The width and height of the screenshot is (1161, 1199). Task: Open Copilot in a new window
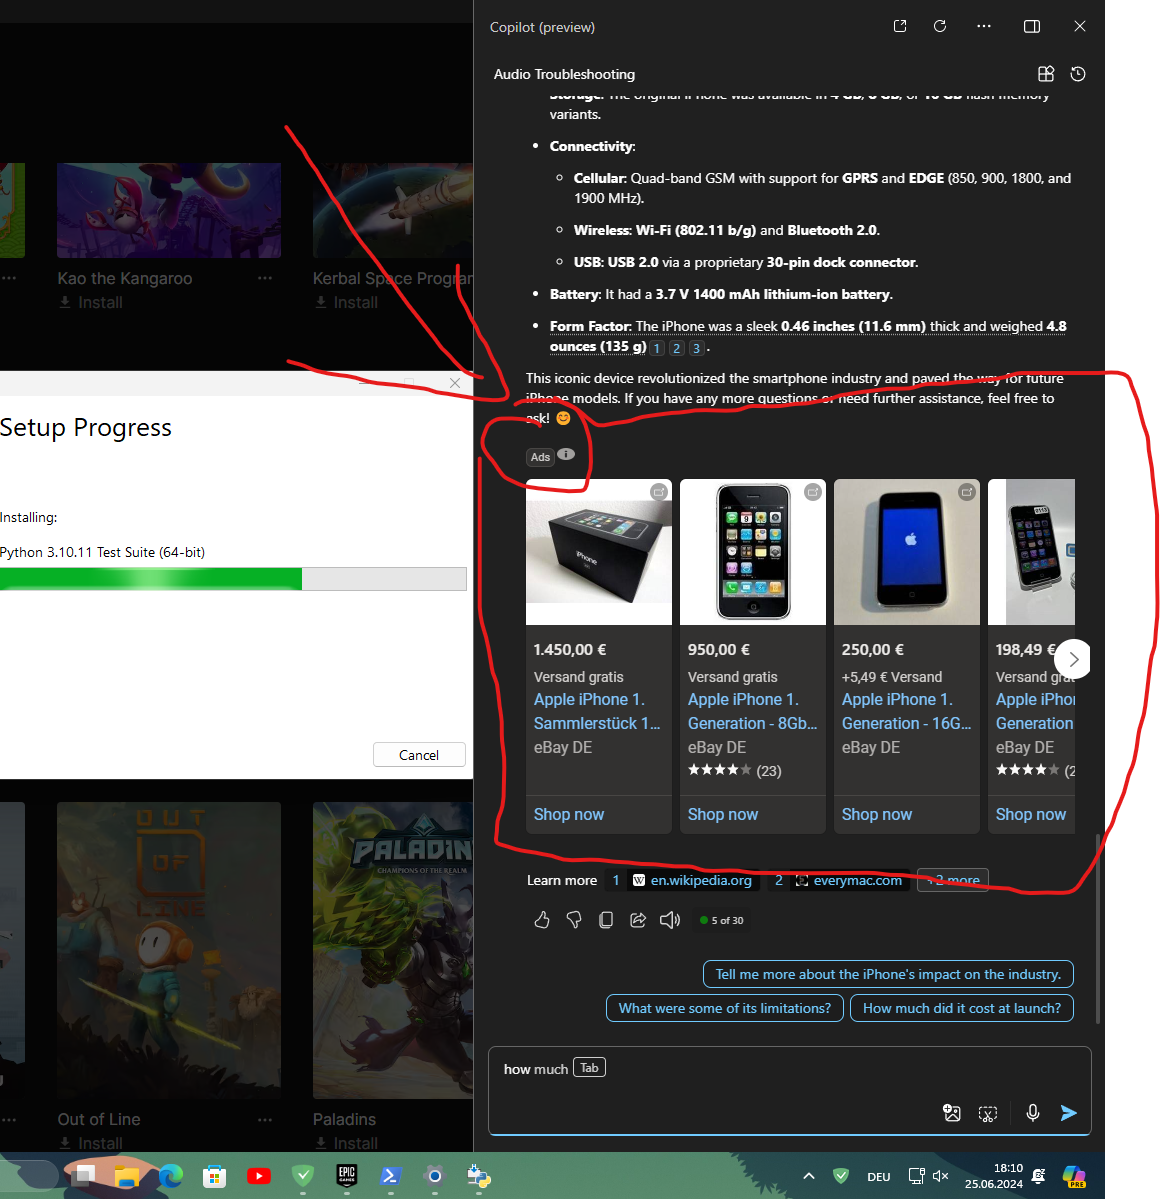pos(900,26)
